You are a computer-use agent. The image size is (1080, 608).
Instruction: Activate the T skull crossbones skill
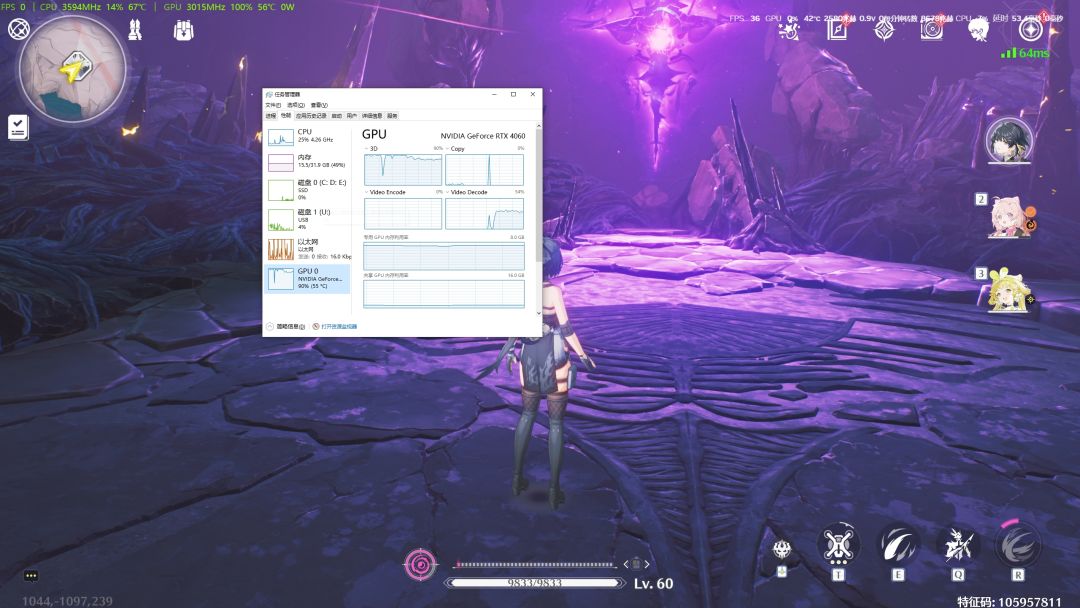coord(838,545)
